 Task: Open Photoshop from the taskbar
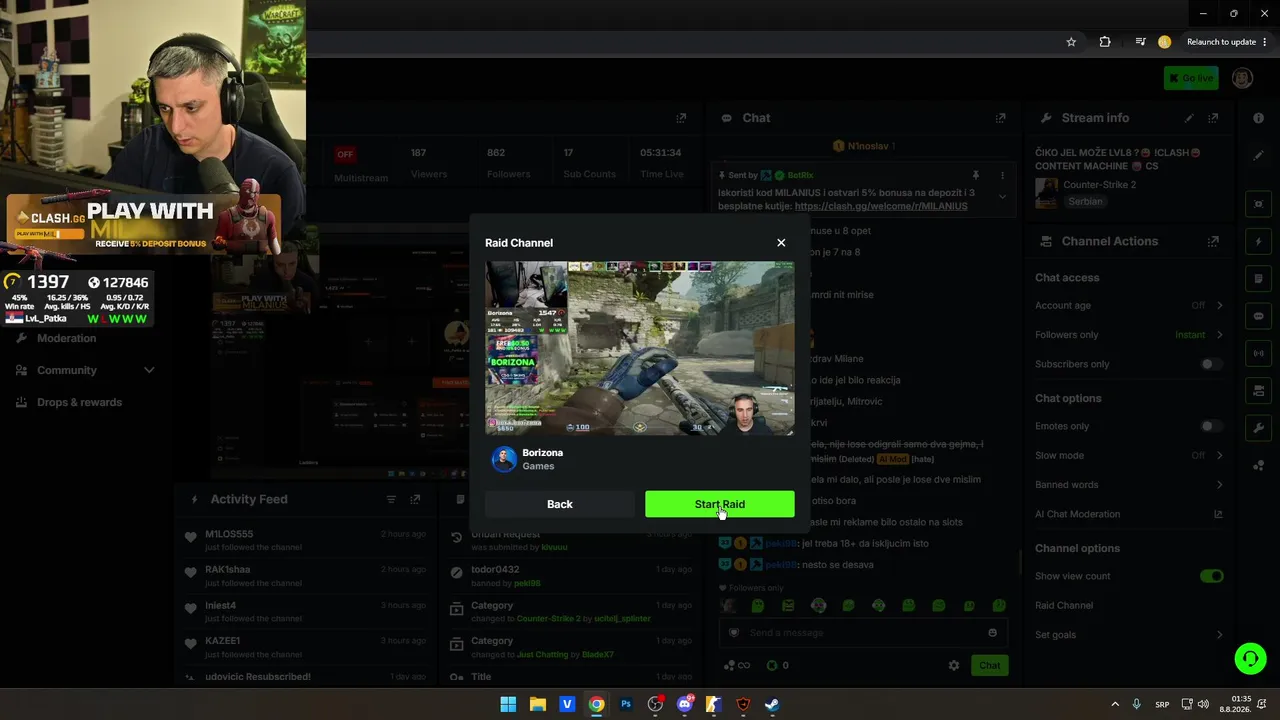(x=626, y=704)
